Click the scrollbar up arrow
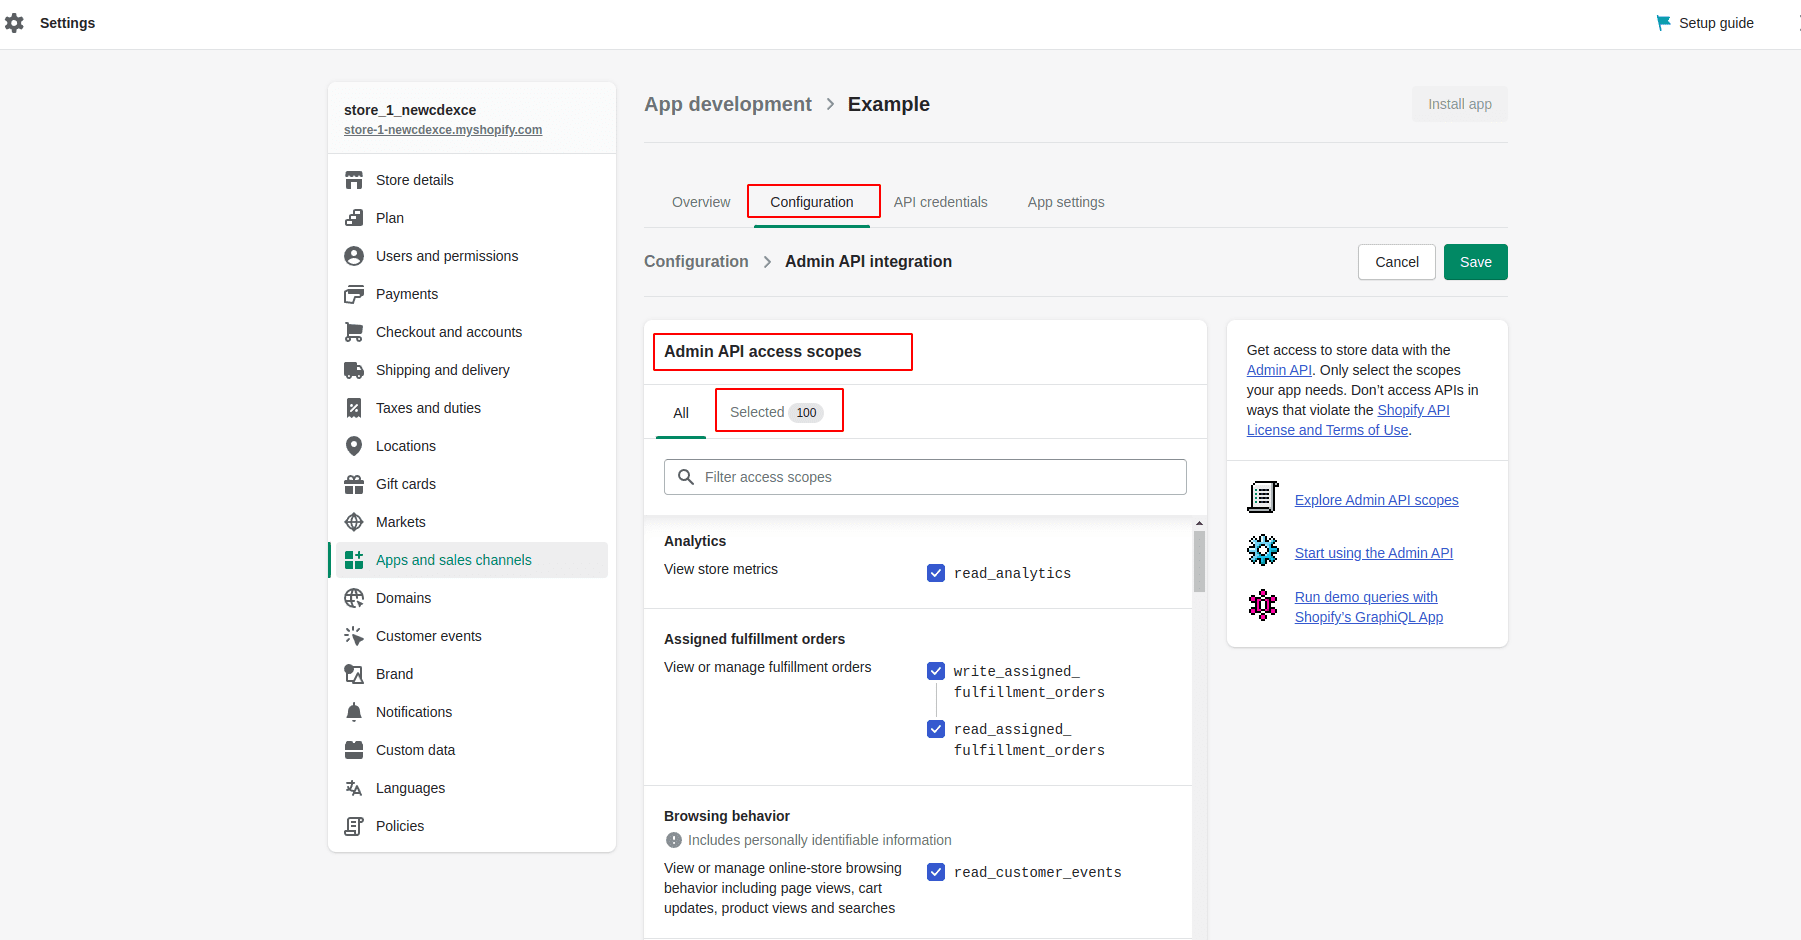This screenshot has width=1801, height=940. [1199, 523]
